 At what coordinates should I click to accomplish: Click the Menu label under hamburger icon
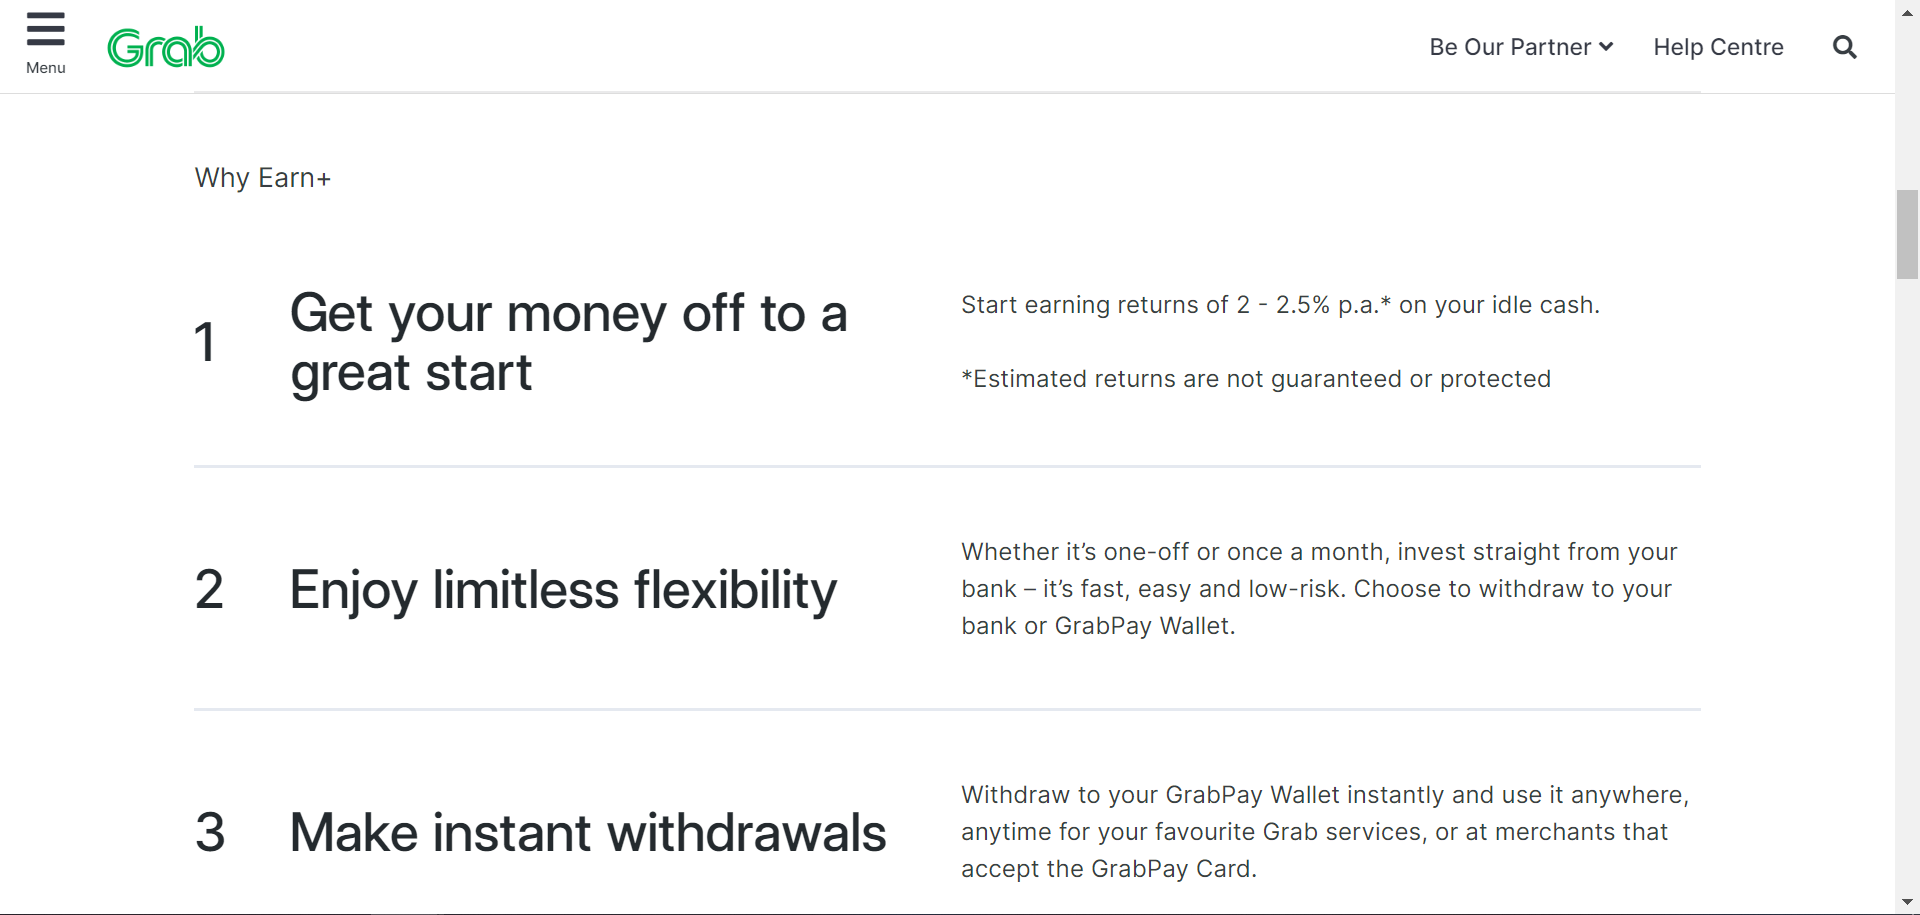[45, 68]
